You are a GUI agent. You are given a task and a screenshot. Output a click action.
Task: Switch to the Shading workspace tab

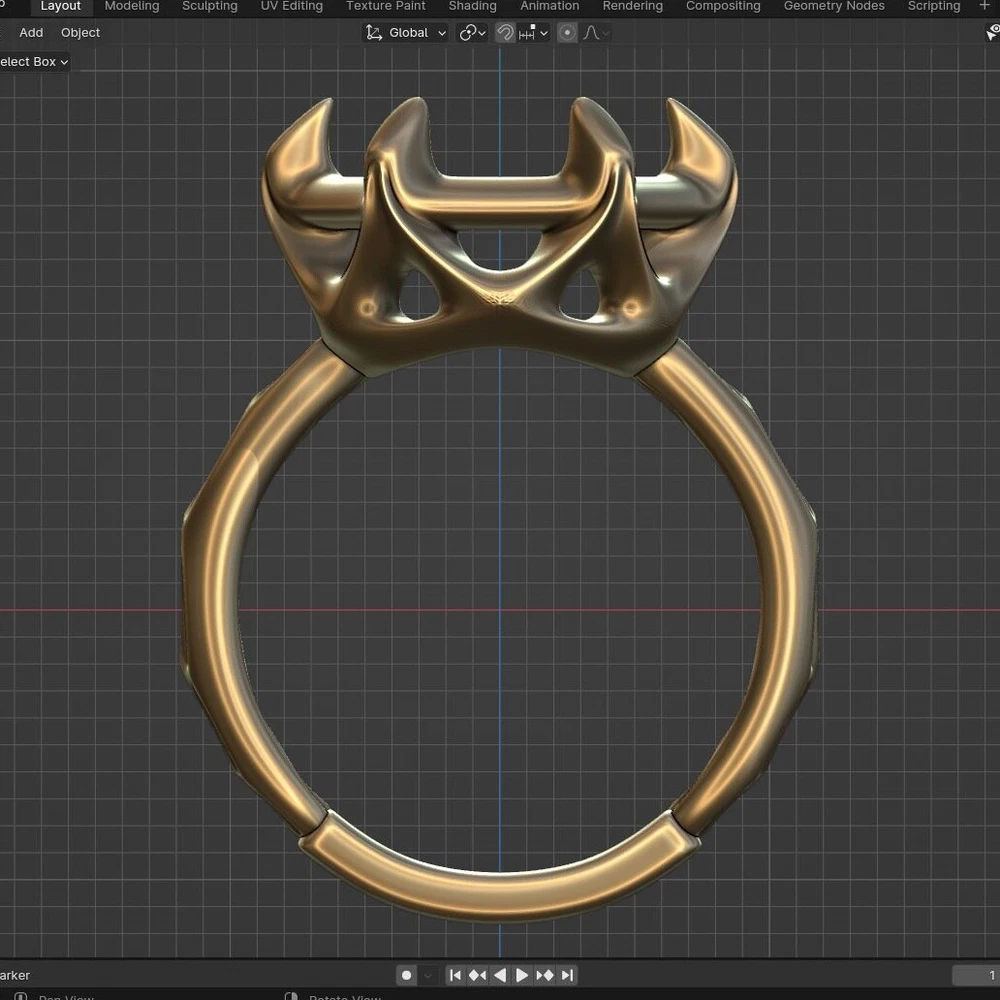[x=472, y=6]
